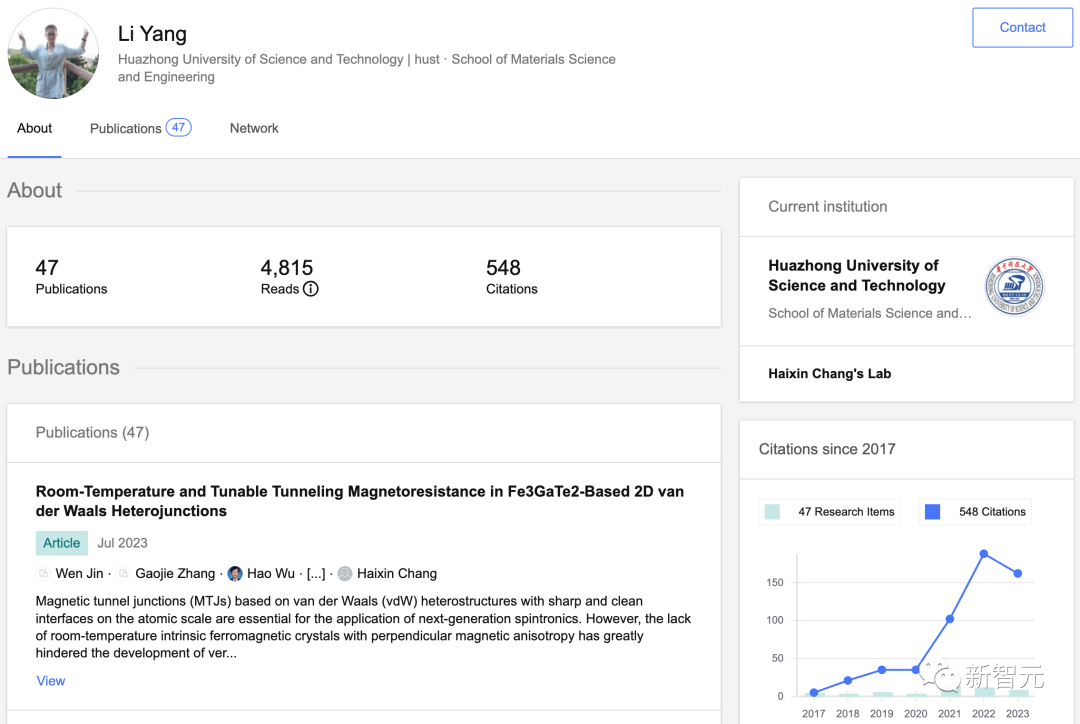Open Huazhong University logo
The height and width of the screenshot is (724, 1080).
click(1014, 286)
